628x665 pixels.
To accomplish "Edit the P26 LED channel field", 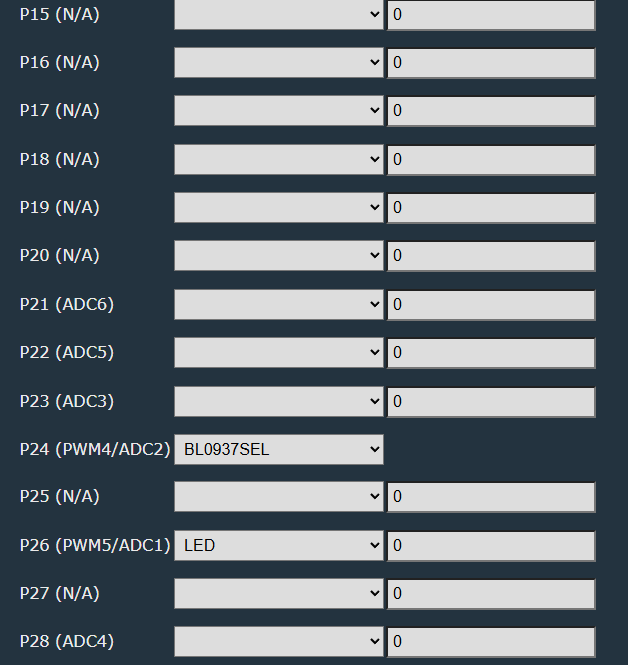I will (x=491, y=546).
